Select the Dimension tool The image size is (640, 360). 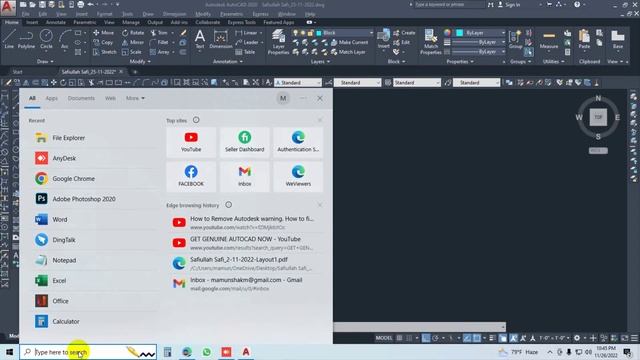220,39
